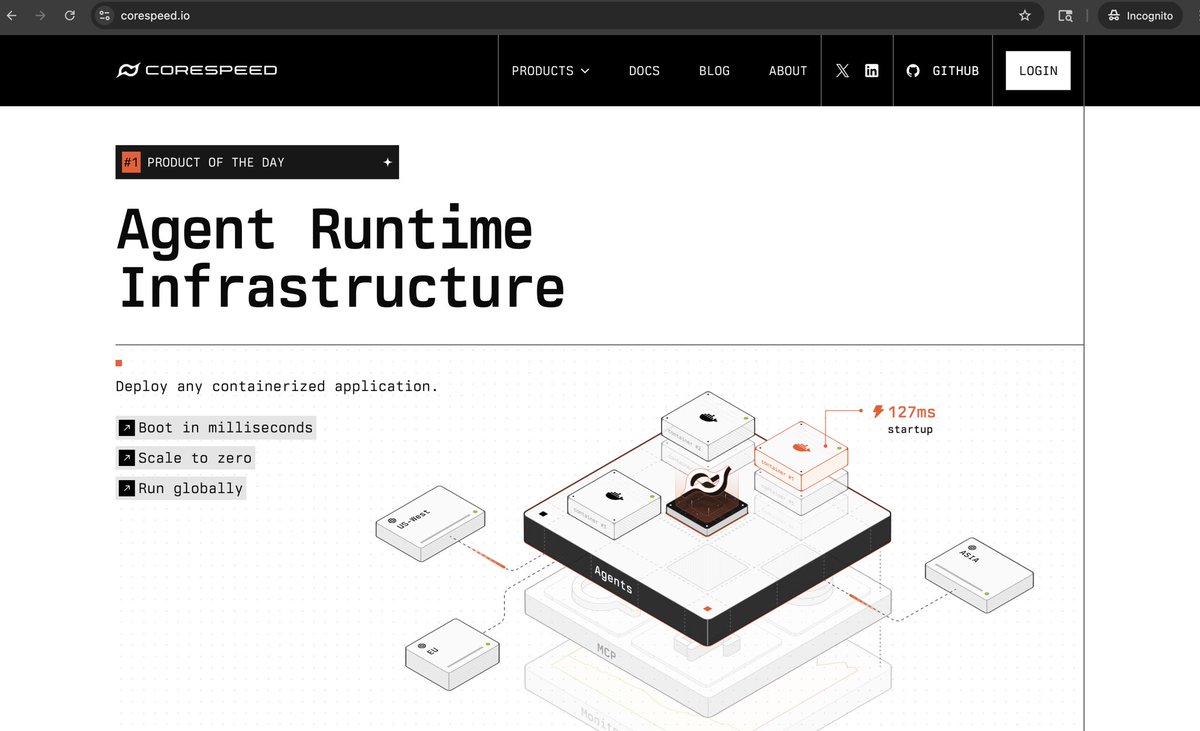Click the arrow icon beside 'Run globally'
Image resolution: width=1200 pixels, height=731 pixels.
pos(127,488)
